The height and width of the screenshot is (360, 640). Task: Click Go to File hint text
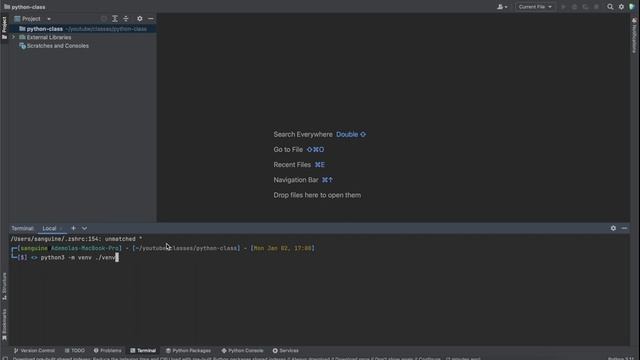pos(288,150)
